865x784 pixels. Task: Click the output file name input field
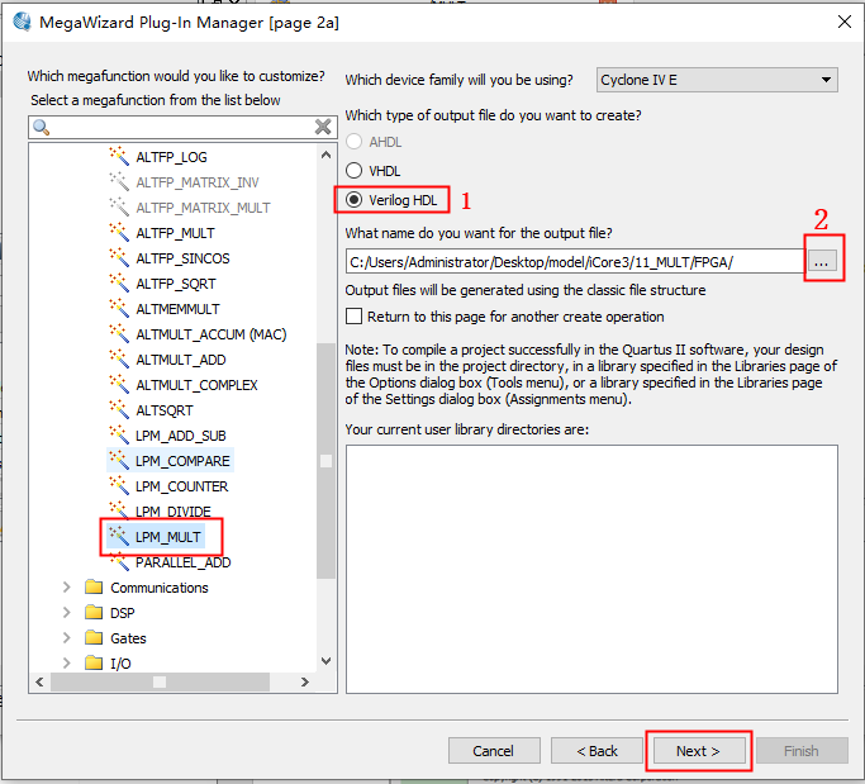click(575, 261)
